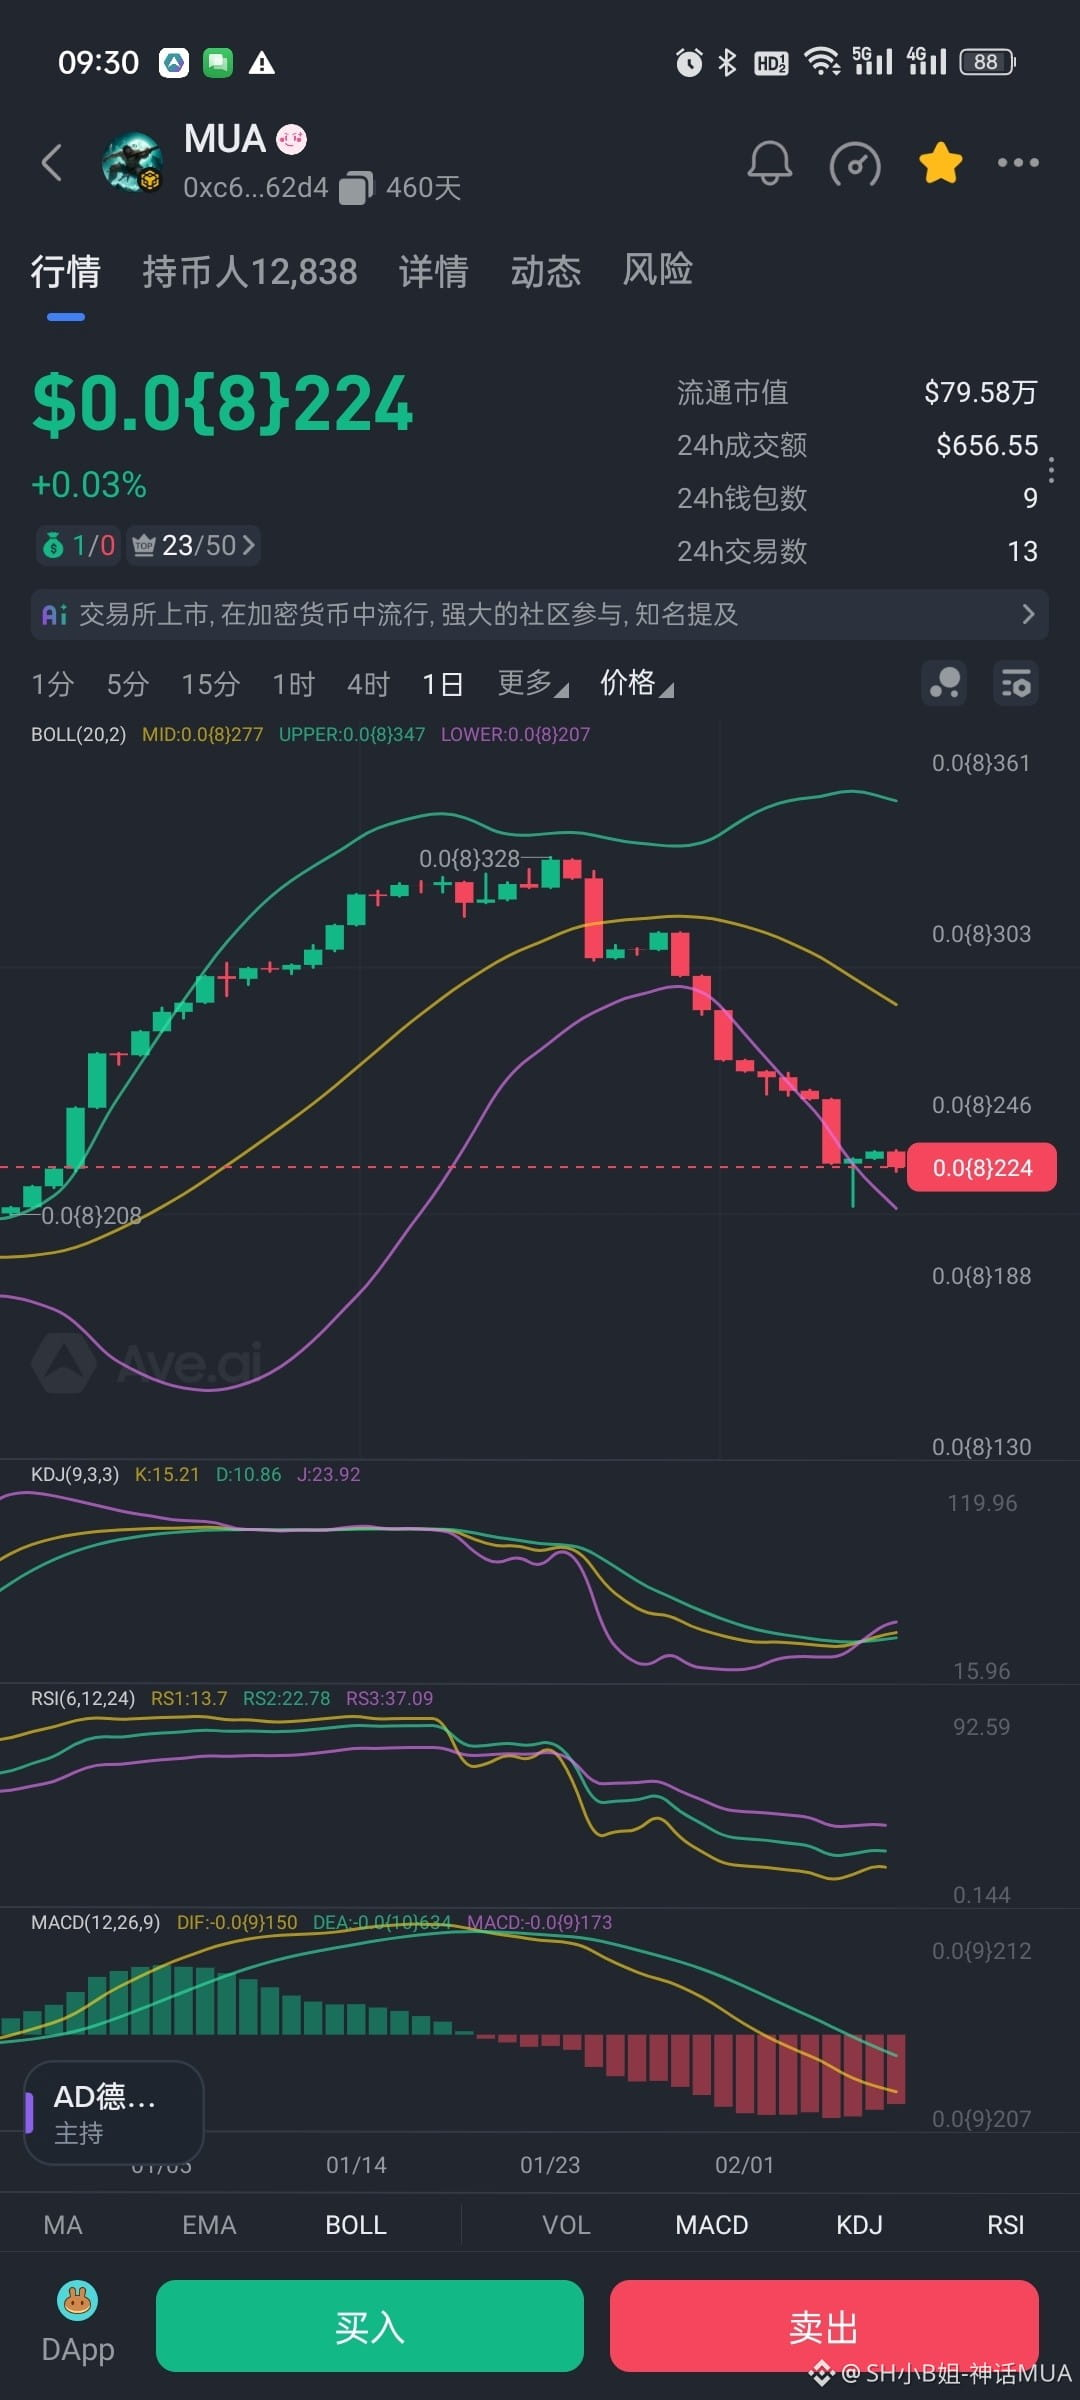This screenshot has width=1080, height=2400.
Task: Open the price alert bell
Action: click(x=770, y=162)
